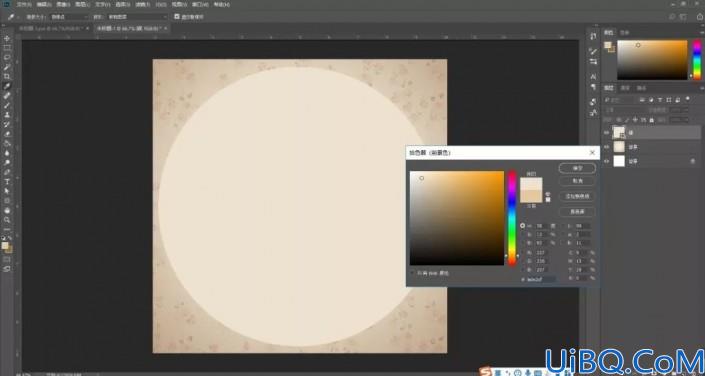Check the web colors only option

pyautogui.click(x=413, y=273)
